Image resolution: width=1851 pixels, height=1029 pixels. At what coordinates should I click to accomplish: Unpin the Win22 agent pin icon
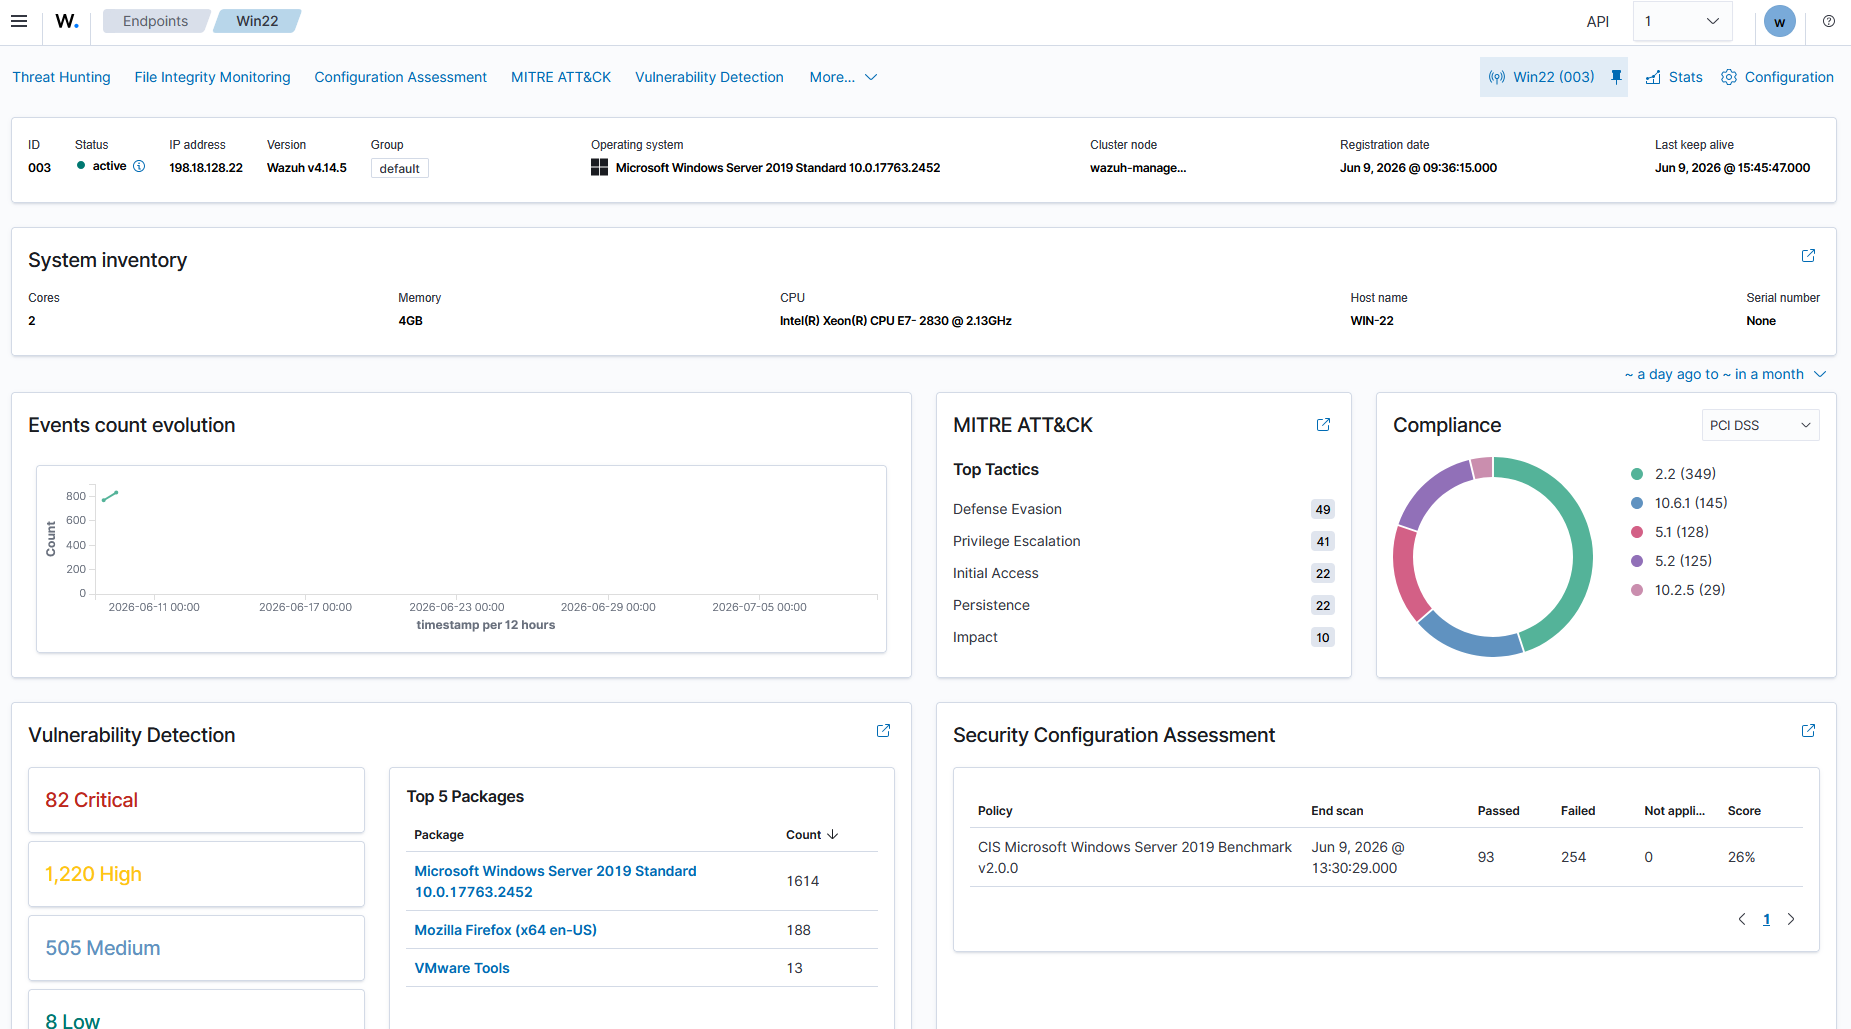point(1616,77)
